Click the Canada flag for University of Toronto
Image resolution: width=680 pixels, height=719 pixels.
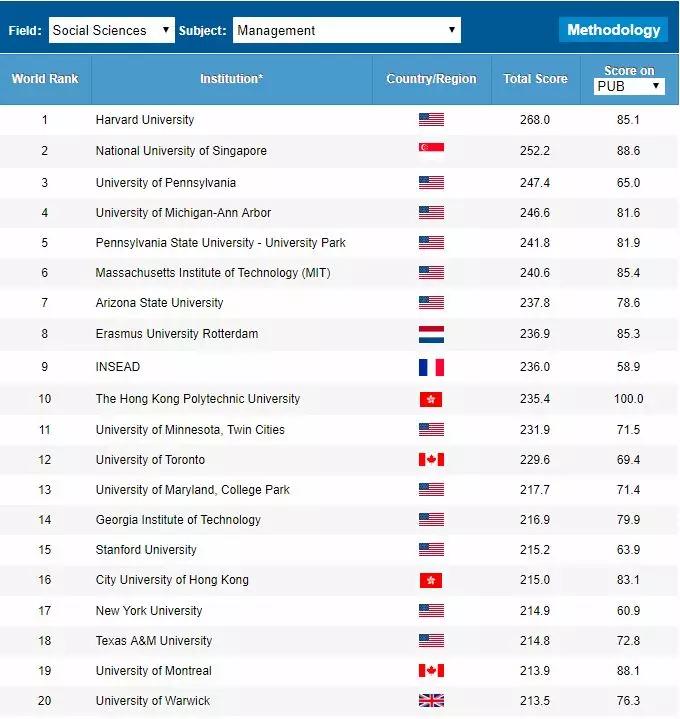[431, 459]
